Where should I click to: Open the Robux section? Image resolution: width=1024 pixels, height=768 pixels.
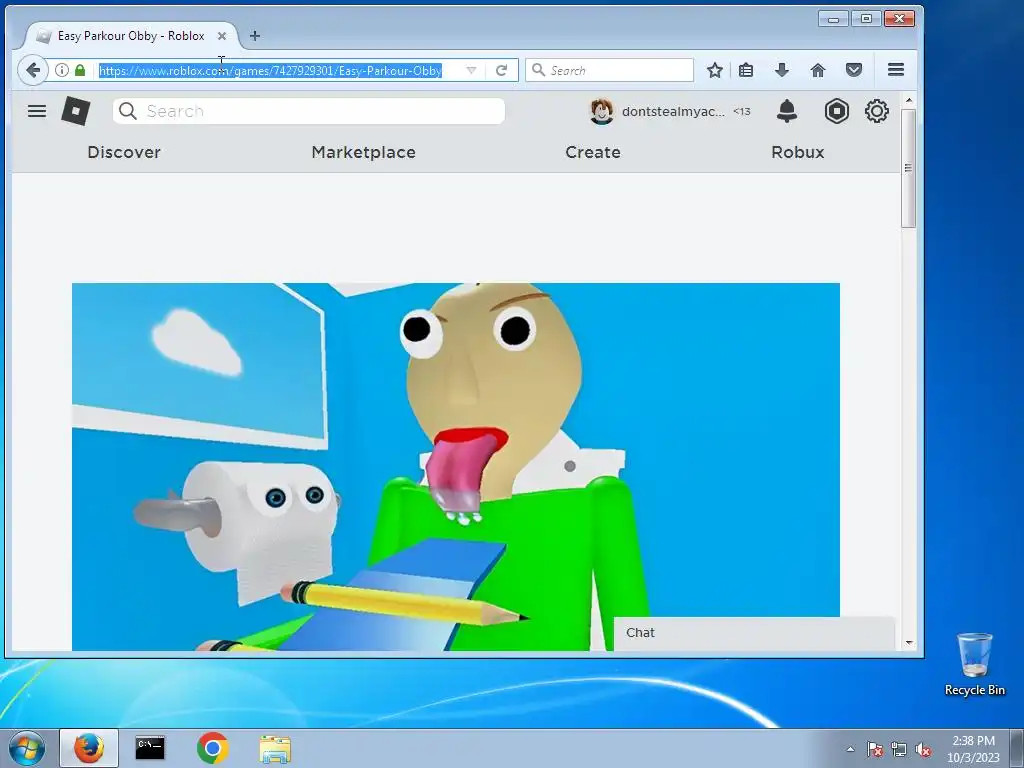[x=797, y=152]
